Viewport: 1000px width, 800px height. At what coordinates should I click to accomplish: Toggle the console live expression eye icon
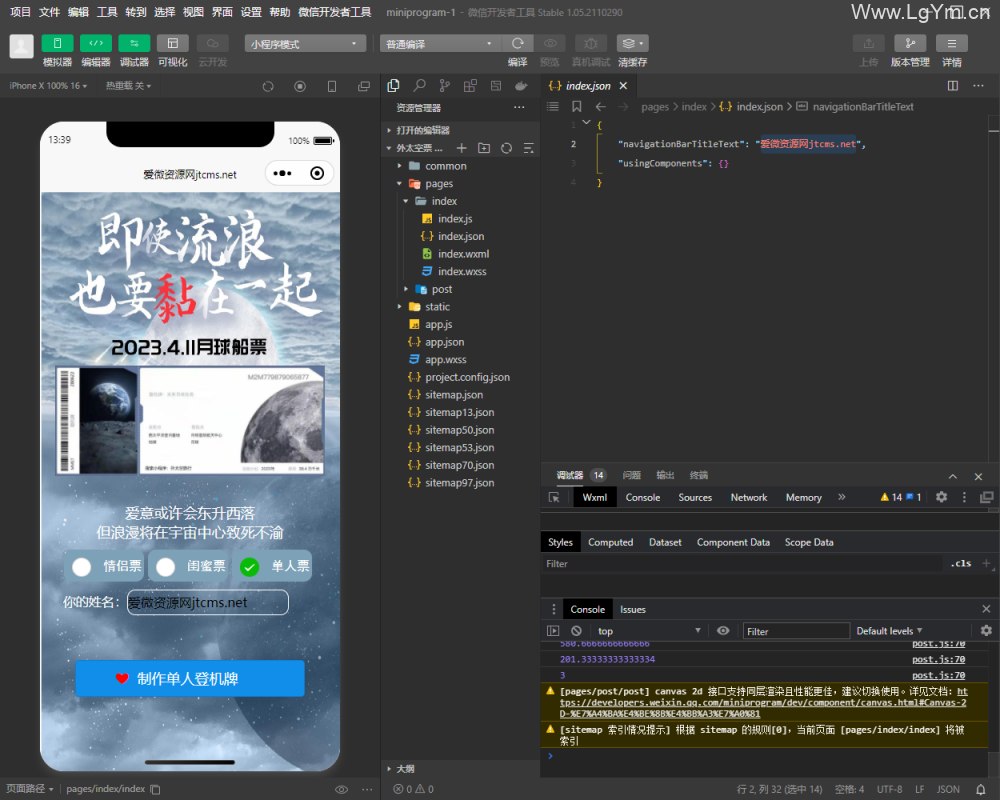[723, 630]
